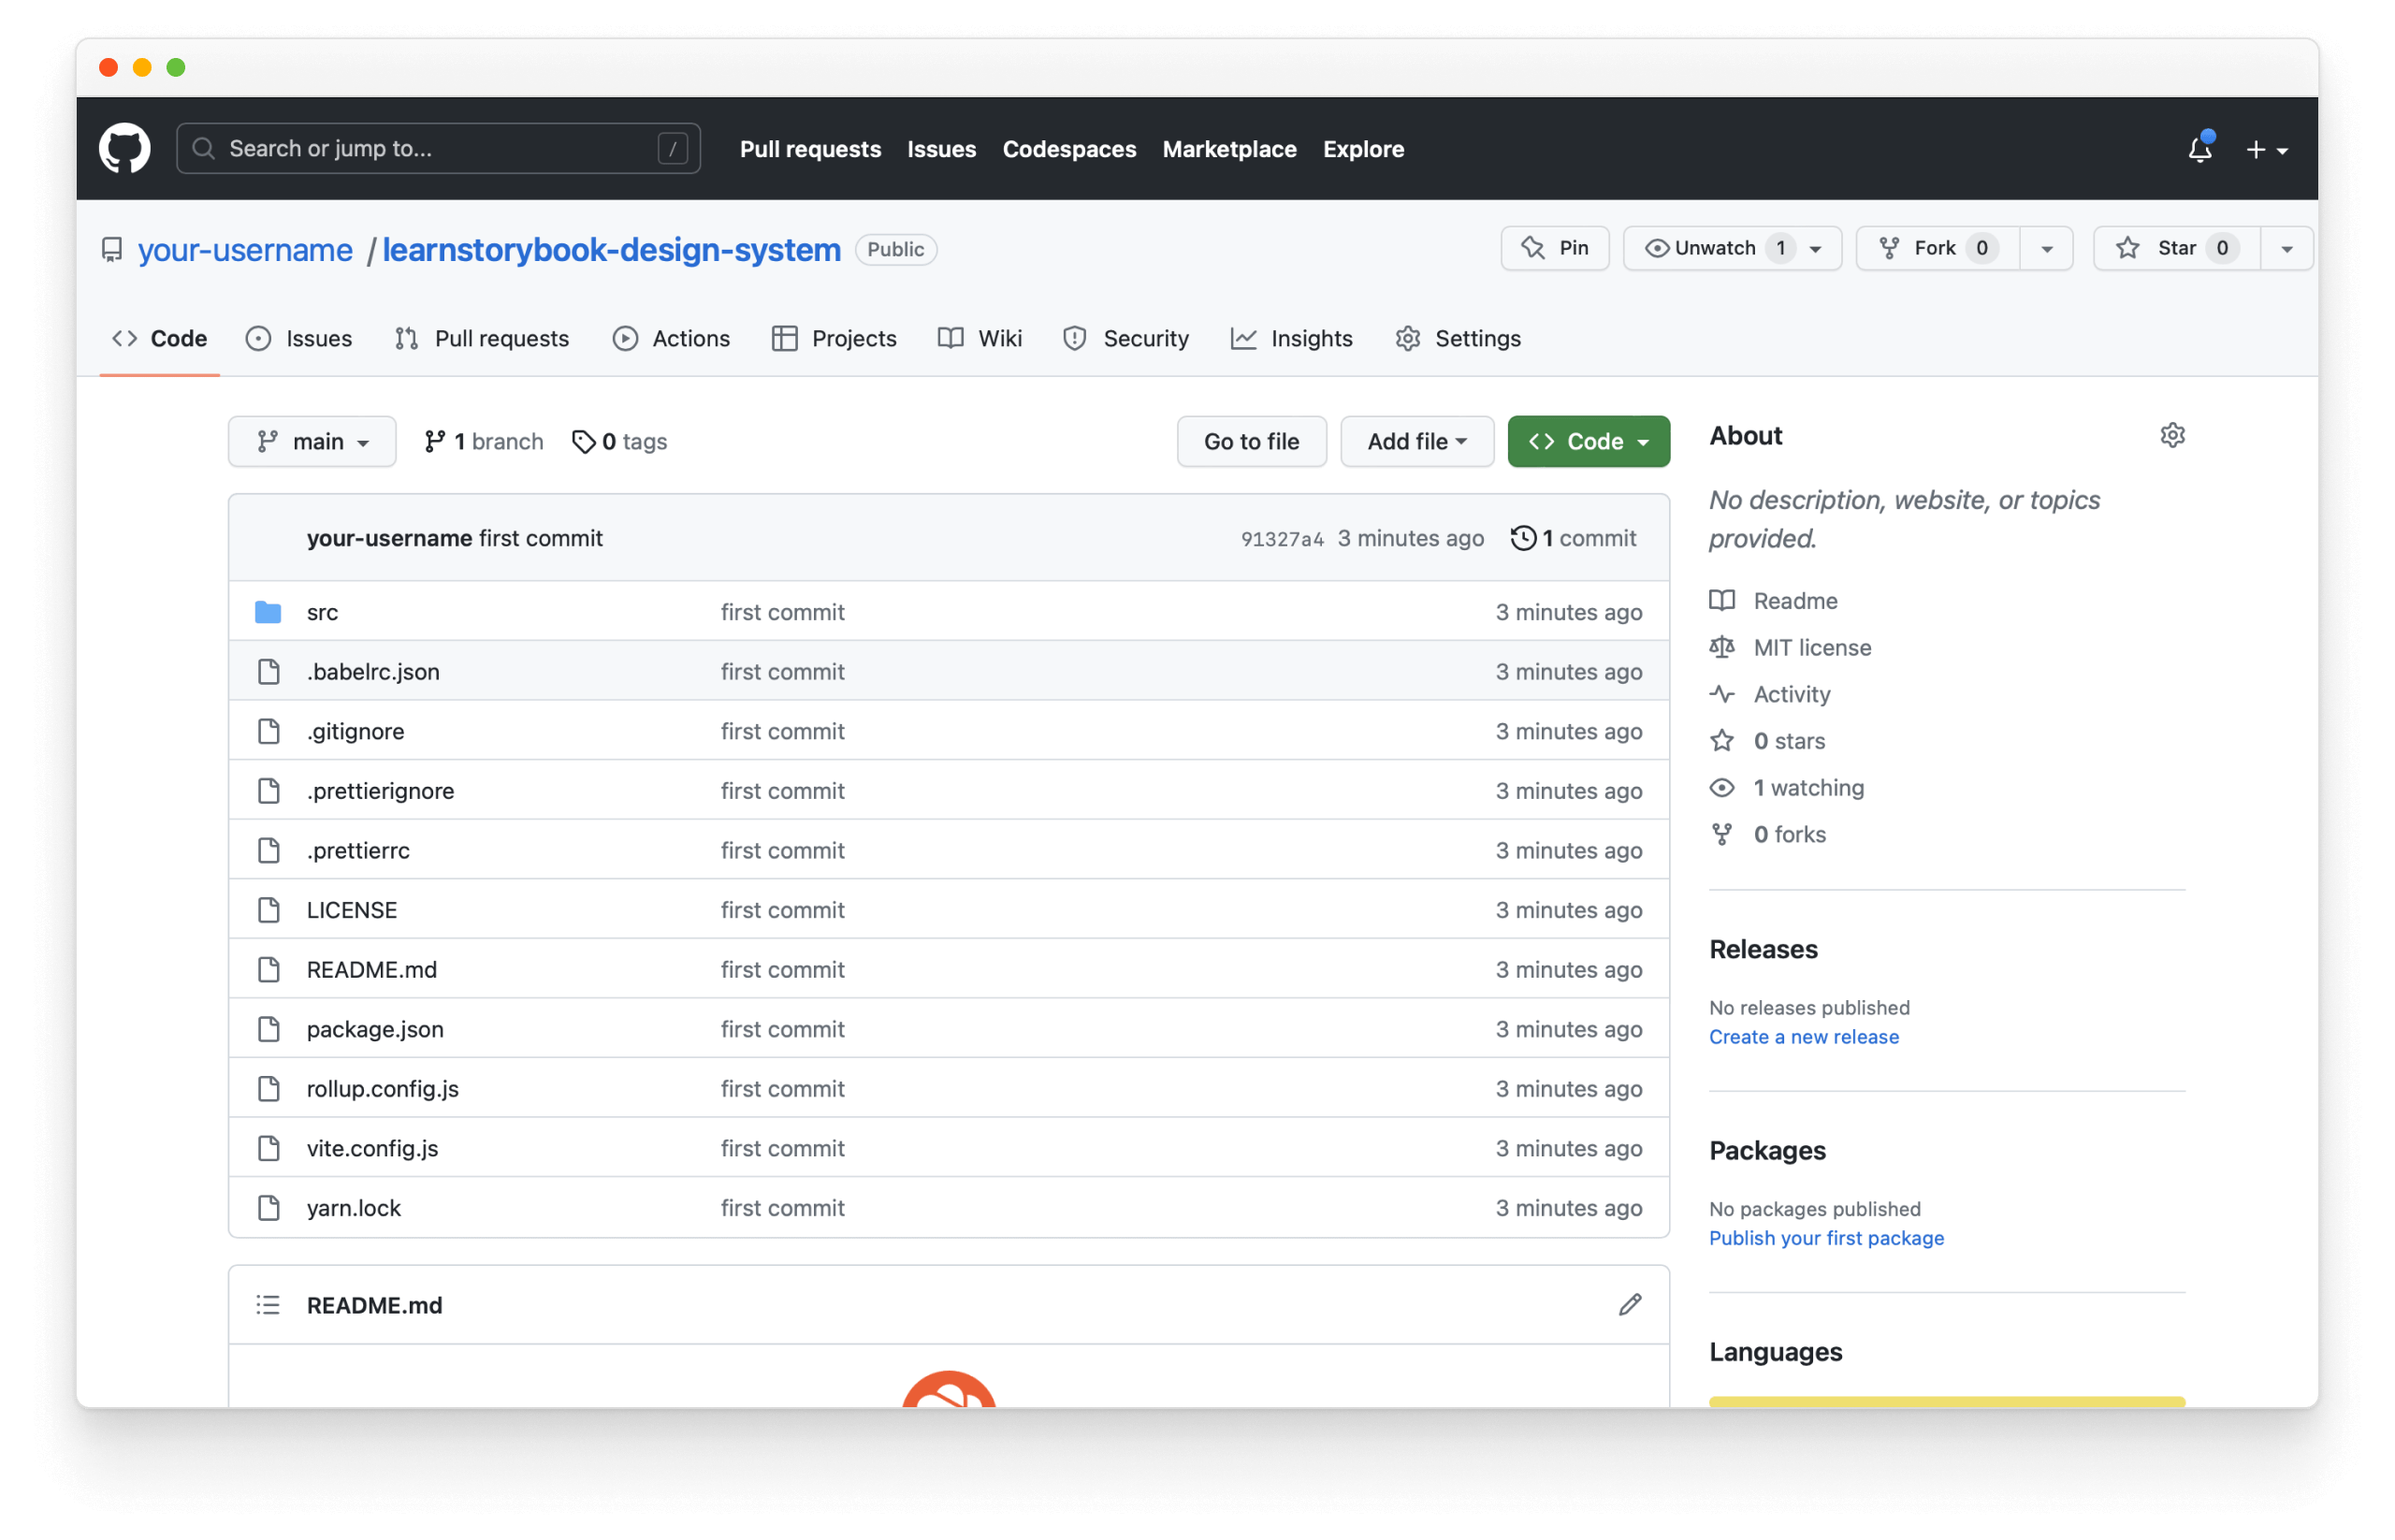
Task: Expand the Add file dropdown menu
Action: [x=1414, y=440]
